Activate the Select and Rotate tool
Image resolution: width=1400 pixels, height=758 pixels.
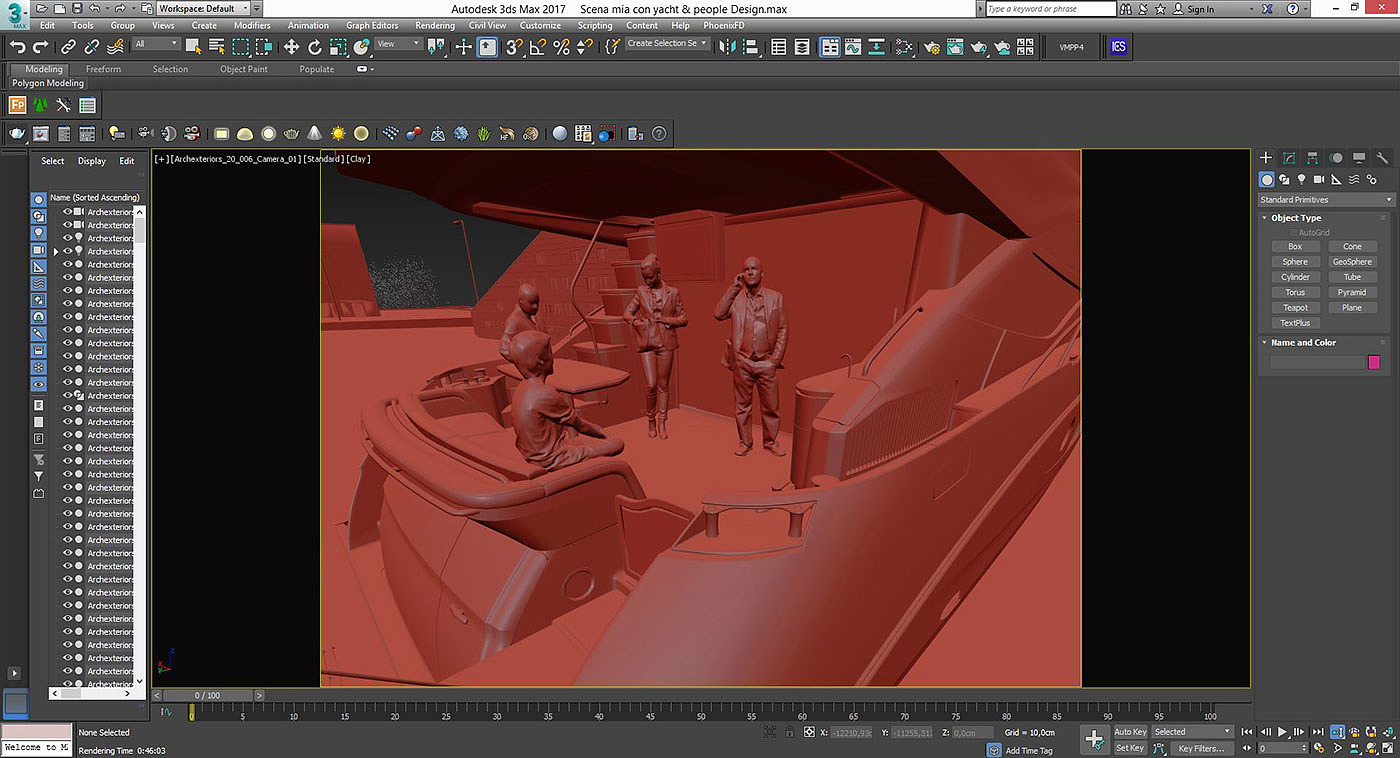[315, 47]
